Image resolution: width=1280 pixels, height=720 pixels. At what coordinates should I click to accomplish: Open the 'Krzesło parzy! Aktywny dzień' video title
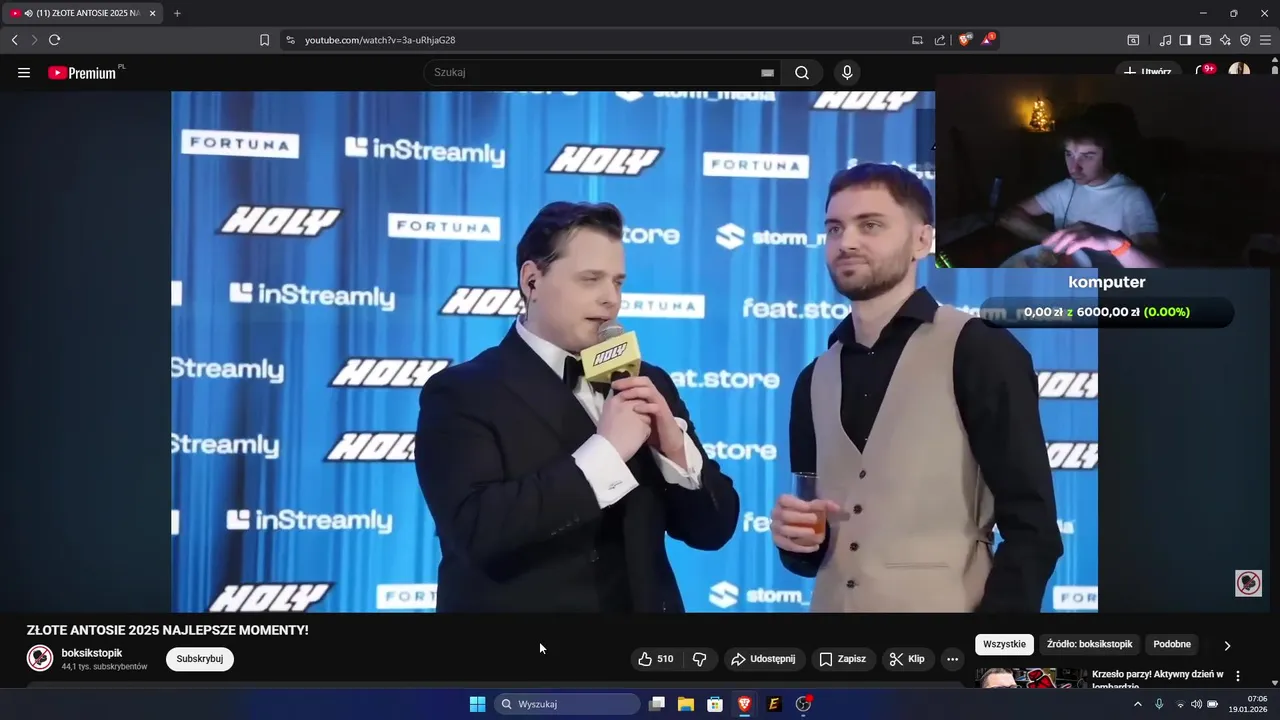pyautogui.click(x=1157, y=679)
